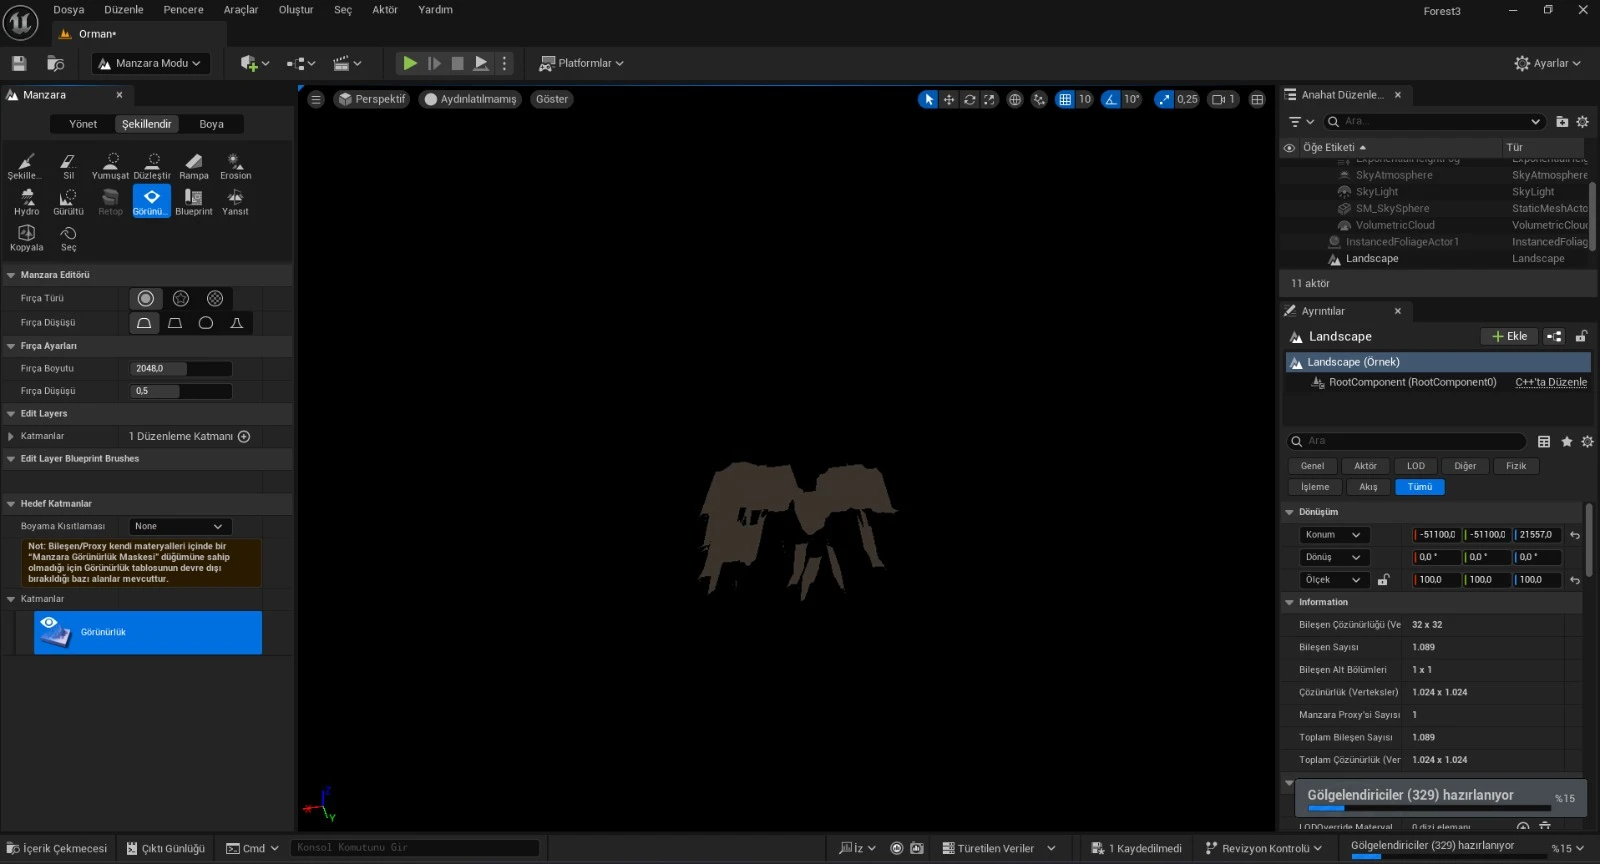Collapse the Information section

(x=1289, y=602)
